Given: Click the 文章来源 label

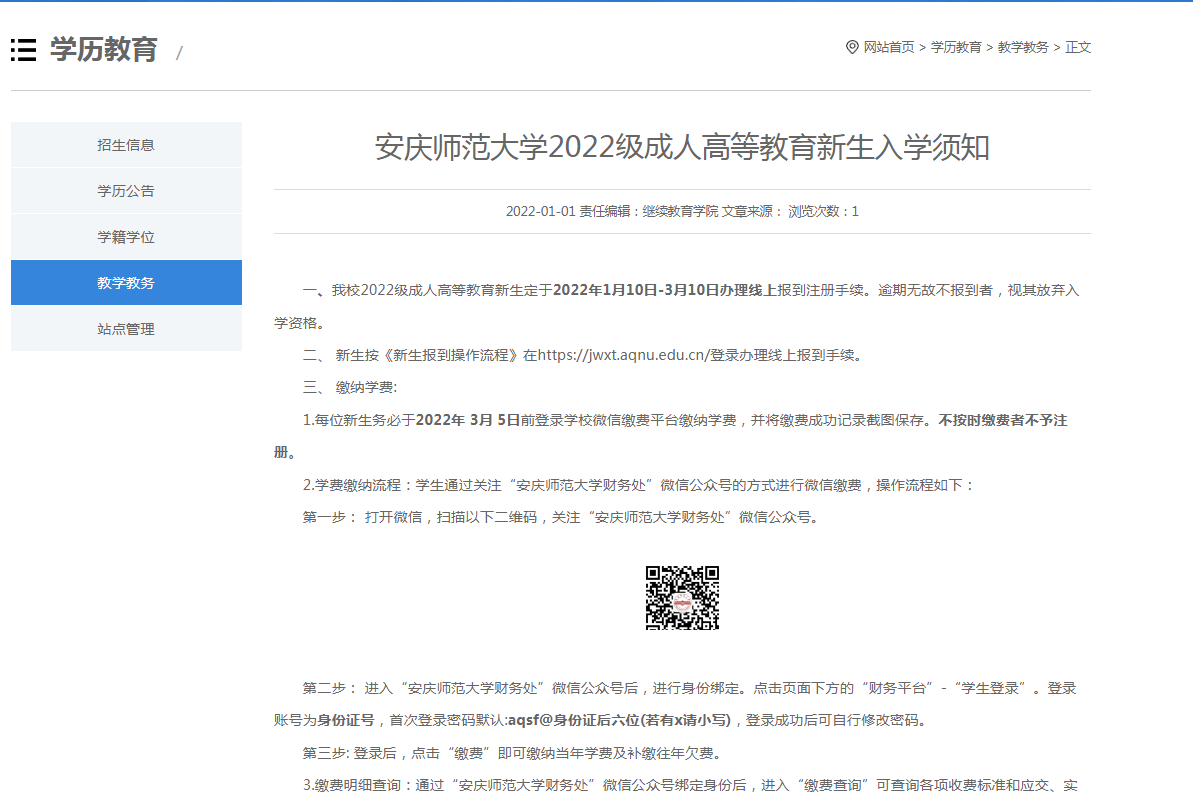Looking at the screenshot, I should 752,212.
